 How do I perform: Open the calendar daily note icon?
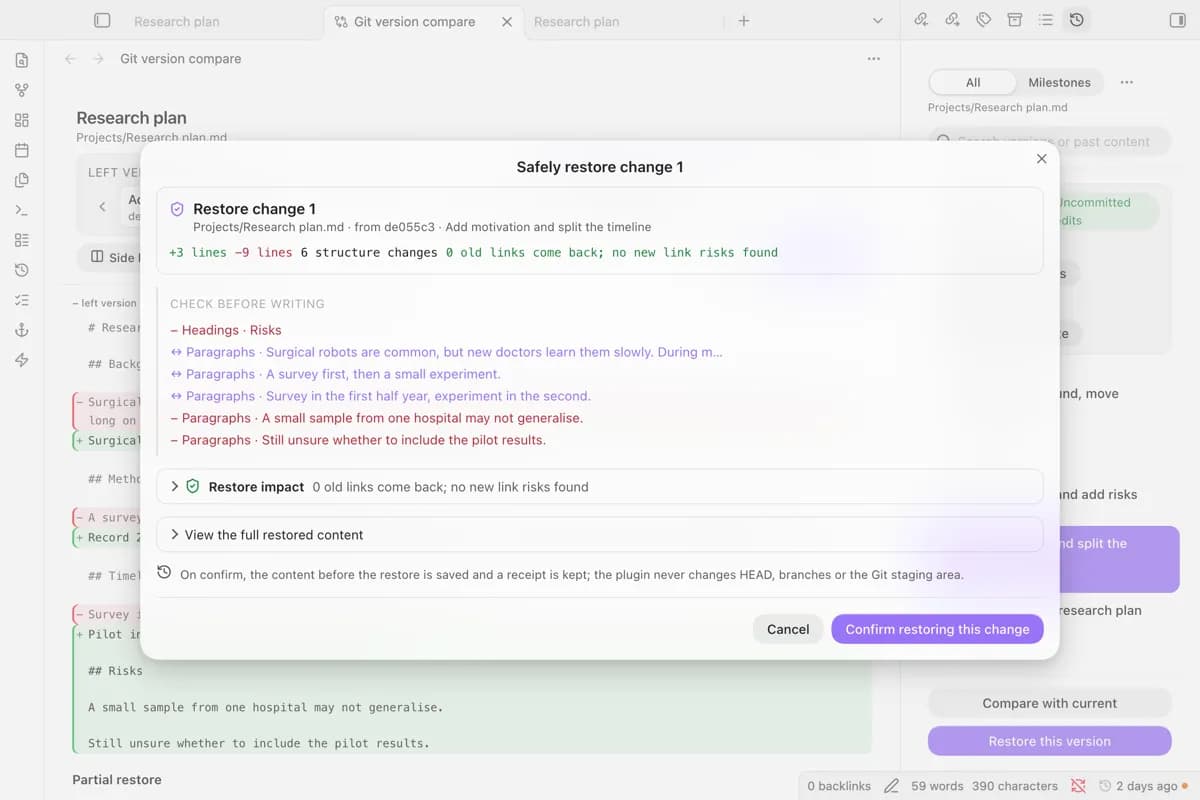pyautogui.click(x=22, y=150)
